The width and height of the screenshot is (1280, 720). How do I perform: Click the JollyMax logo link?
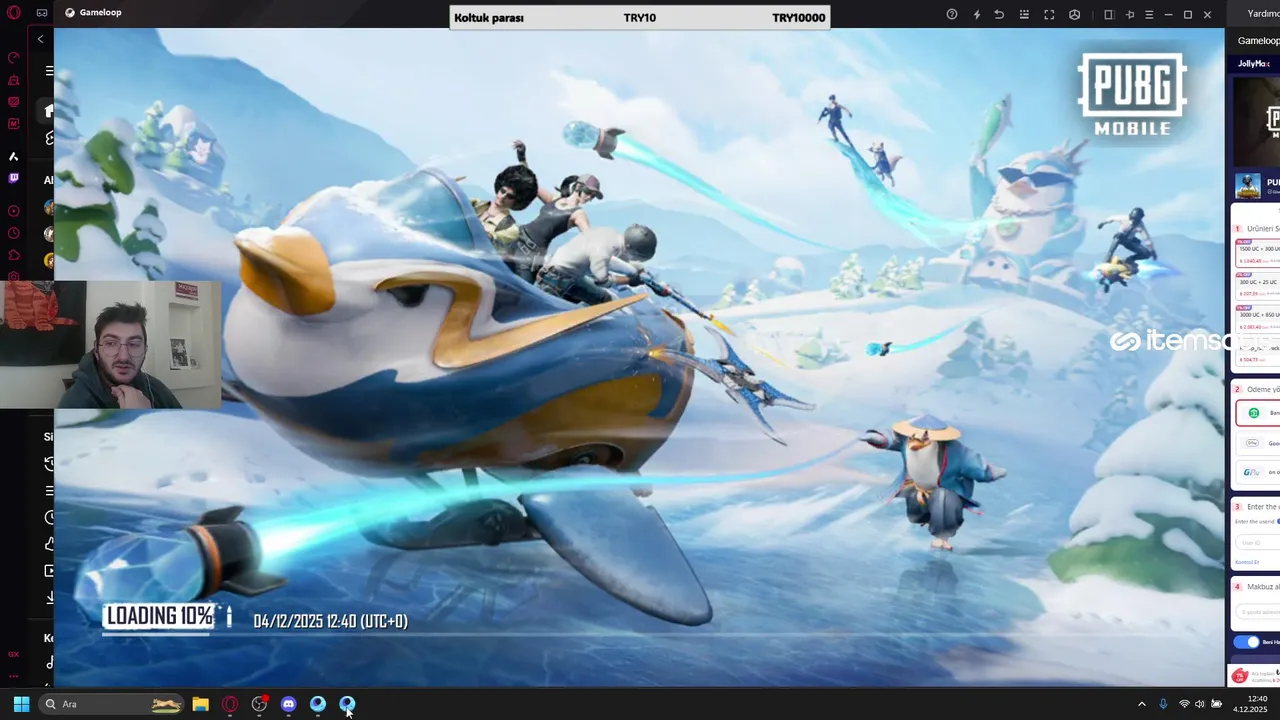point(1253,63)
